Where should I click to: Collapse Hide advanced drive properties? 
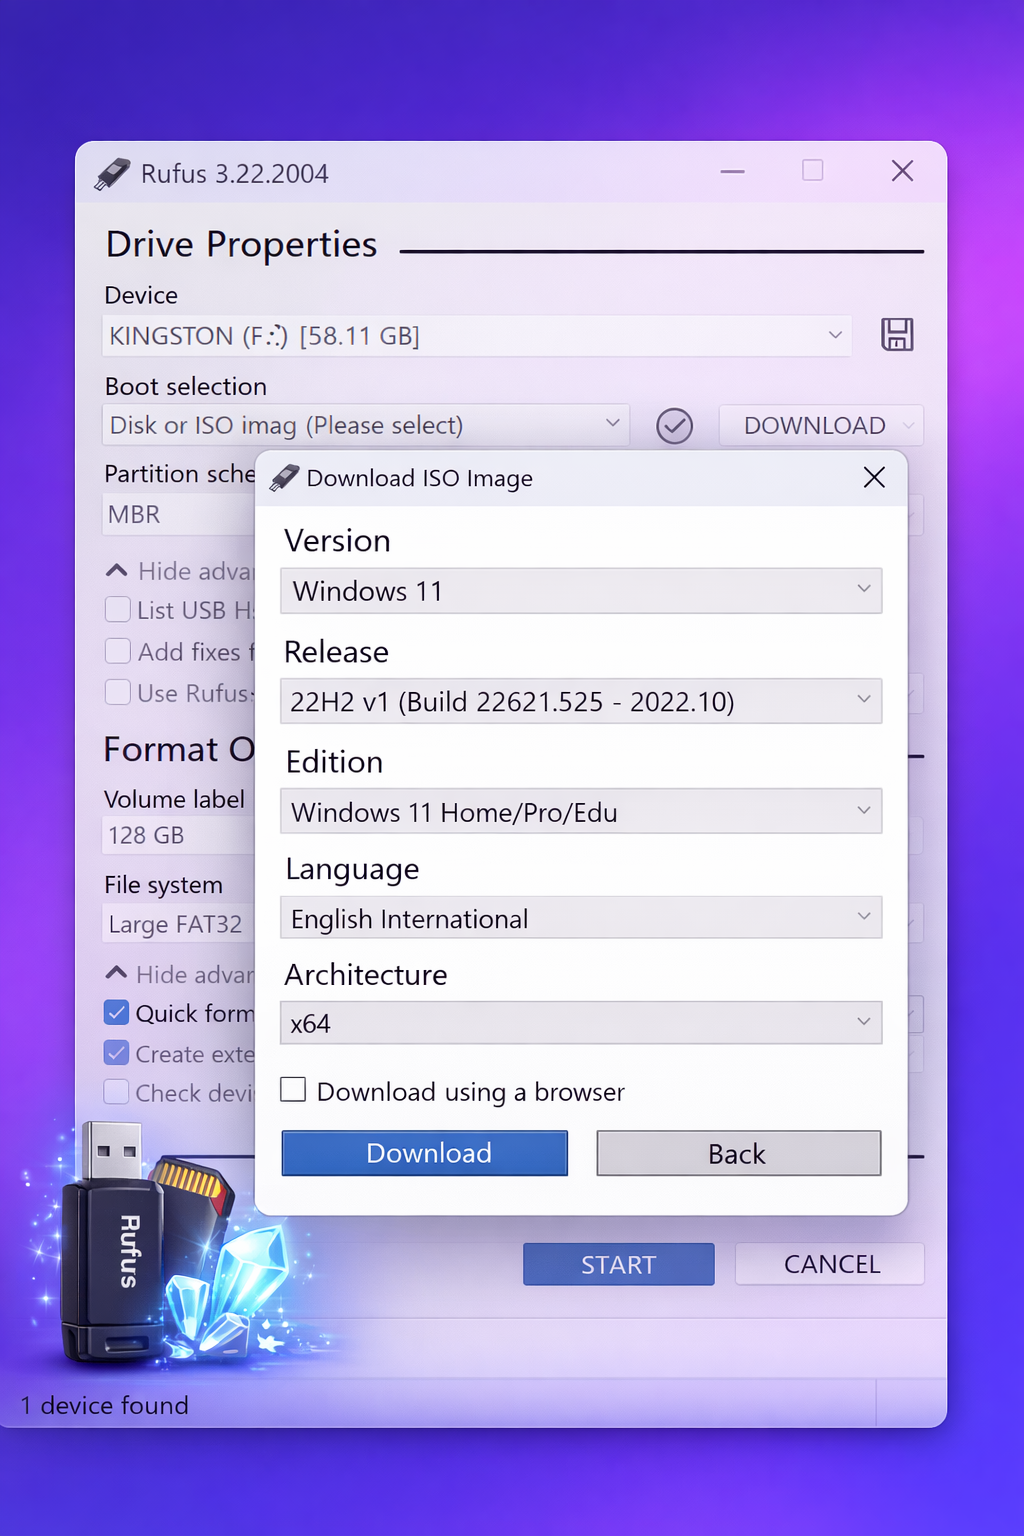[x=180, y=571]
